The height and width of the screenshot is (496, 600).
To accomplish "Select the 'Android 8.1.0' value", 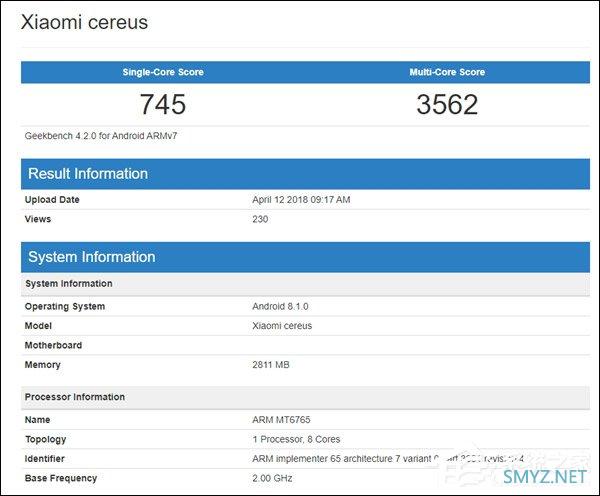I will tap(280, 307).
